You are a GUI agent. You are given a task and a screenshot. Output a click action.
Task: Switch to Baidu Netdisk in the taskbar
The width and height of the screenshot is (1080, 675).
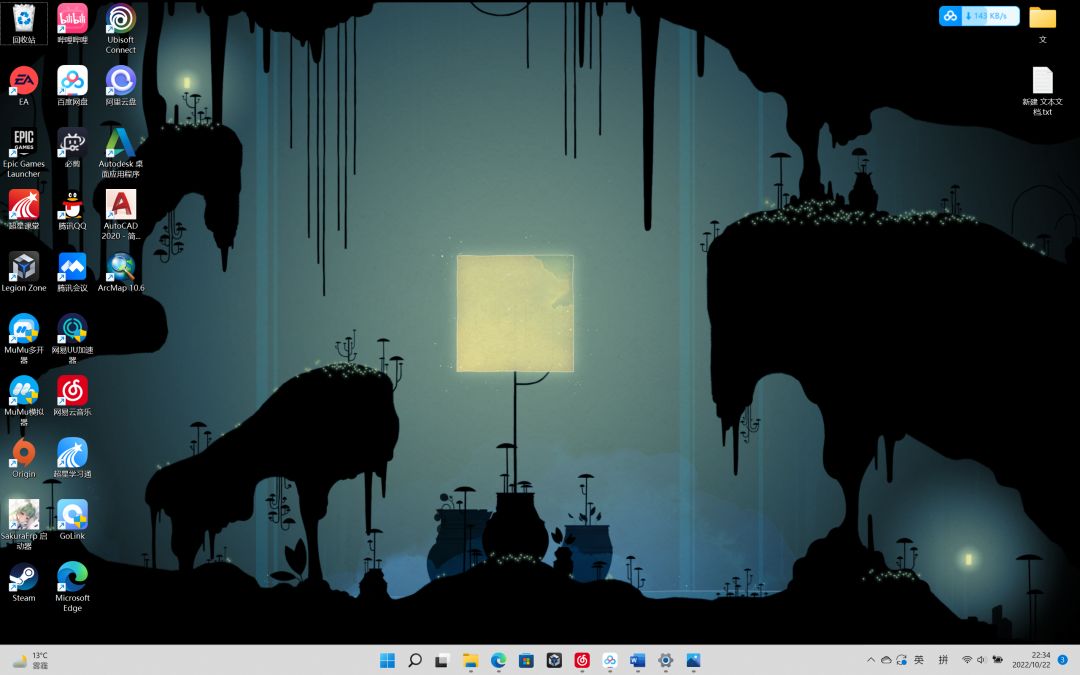click(610, 660)
